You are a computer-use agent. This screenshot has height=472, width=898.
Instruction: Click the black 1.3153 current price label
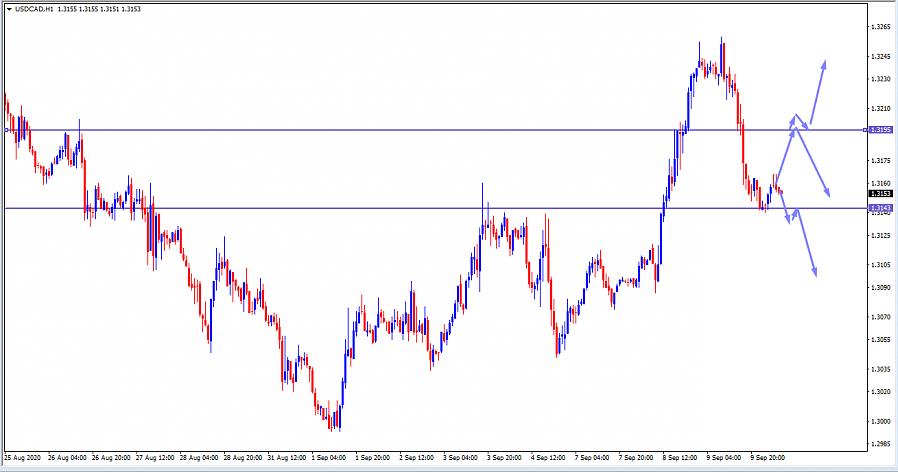tap(880, 194)
